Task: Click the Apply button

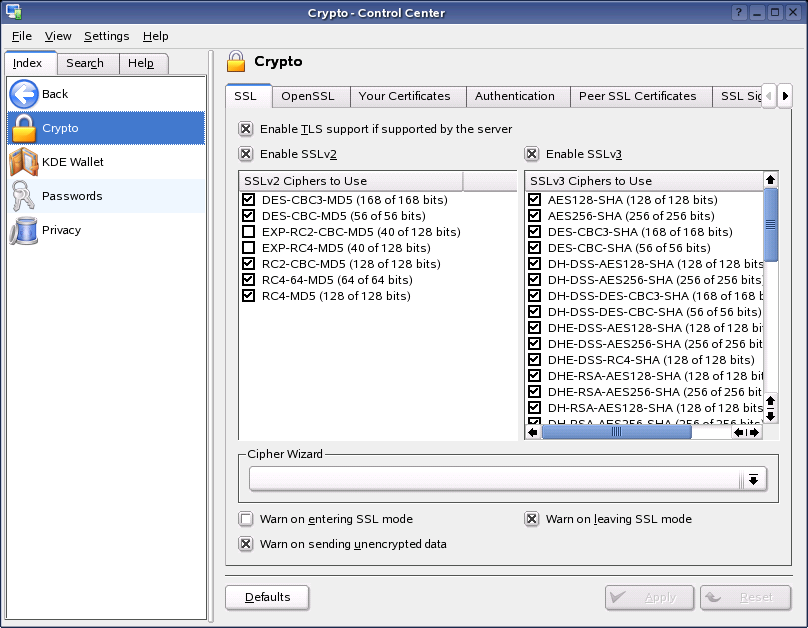Action: [649, 597]
